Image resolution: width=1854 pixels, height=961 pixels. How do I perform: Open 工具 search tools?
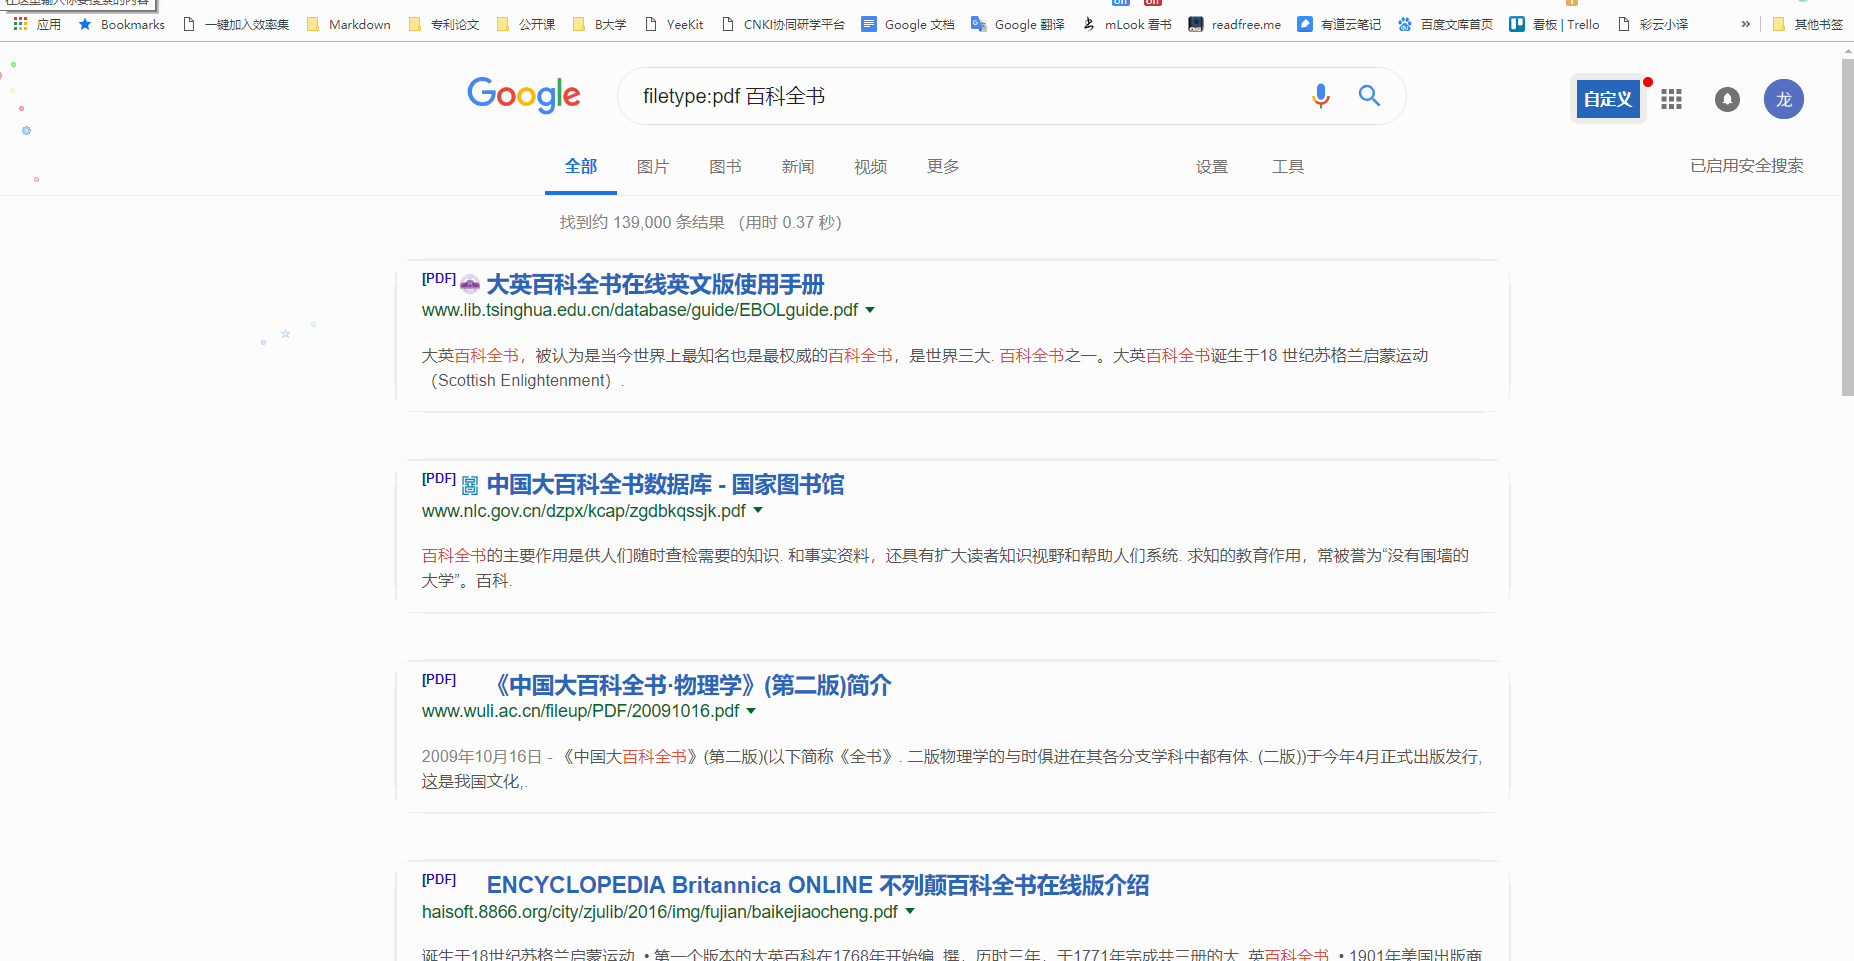pos(1288,167)
